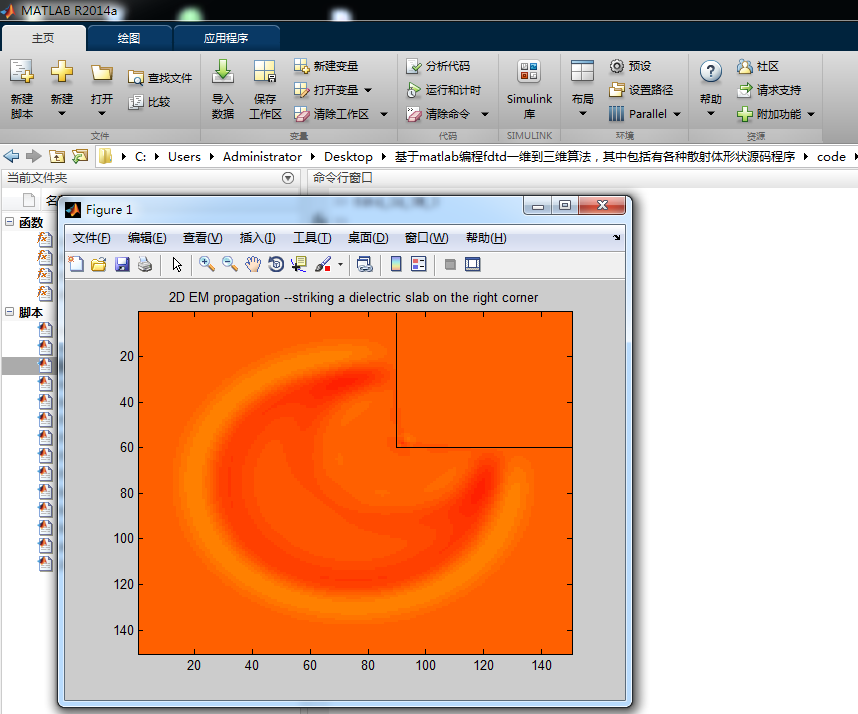Open Figure 1 Window (窗口) menu
Image resolution: width=858 pixels, height=714 pixels.
tap(426, 238)
